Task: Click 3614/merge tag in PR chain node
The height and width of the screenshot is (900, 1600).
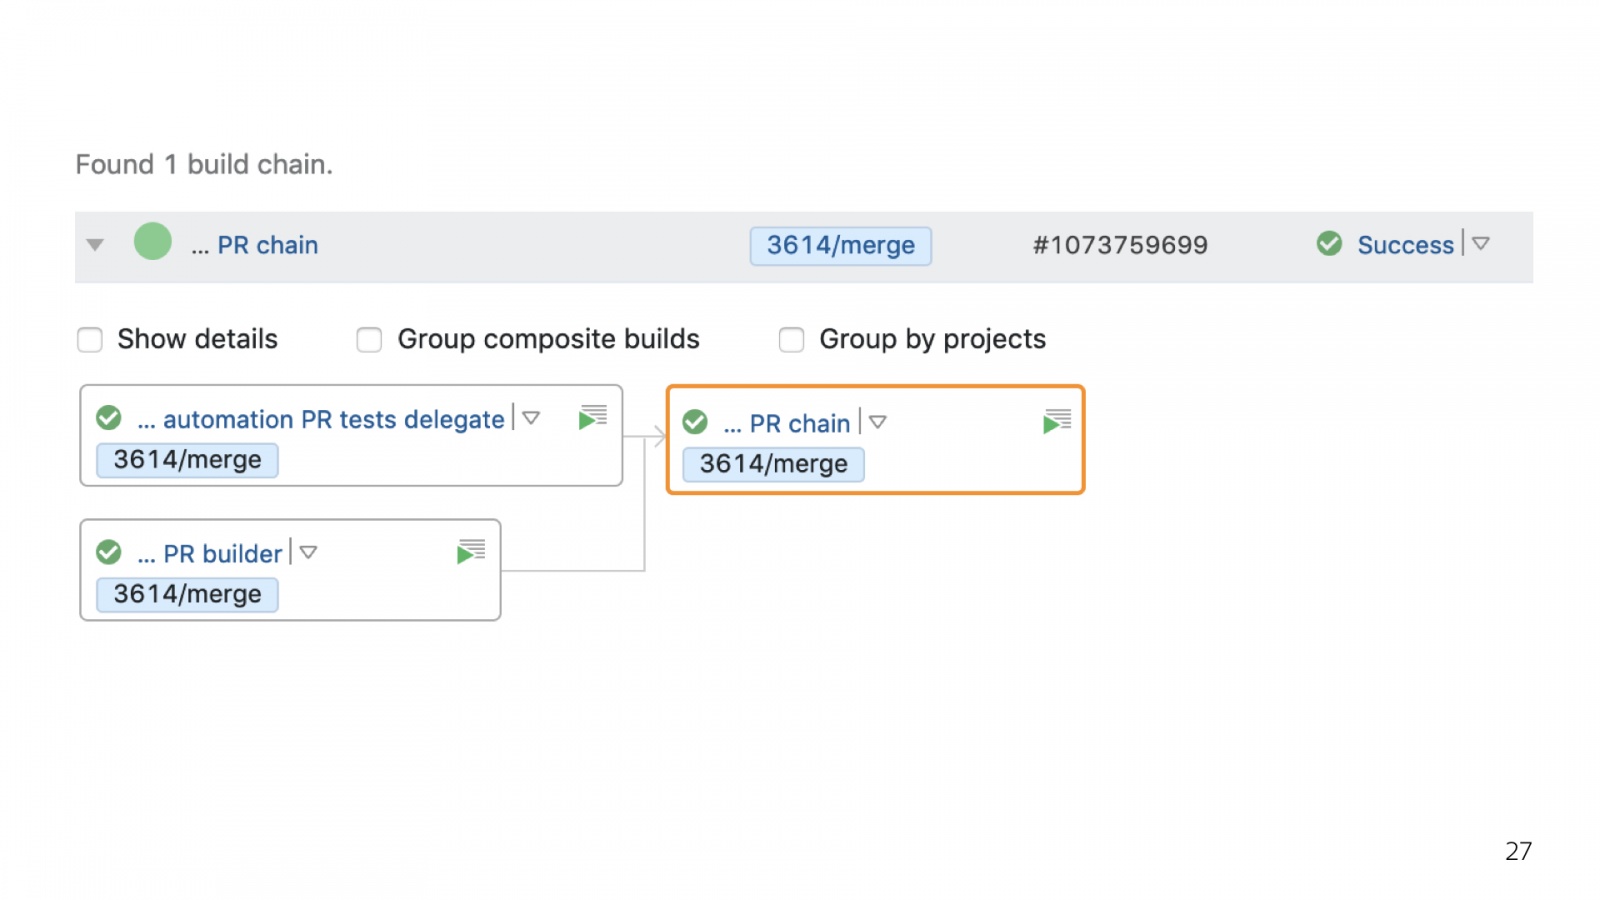Action: [x=774, y=464]
